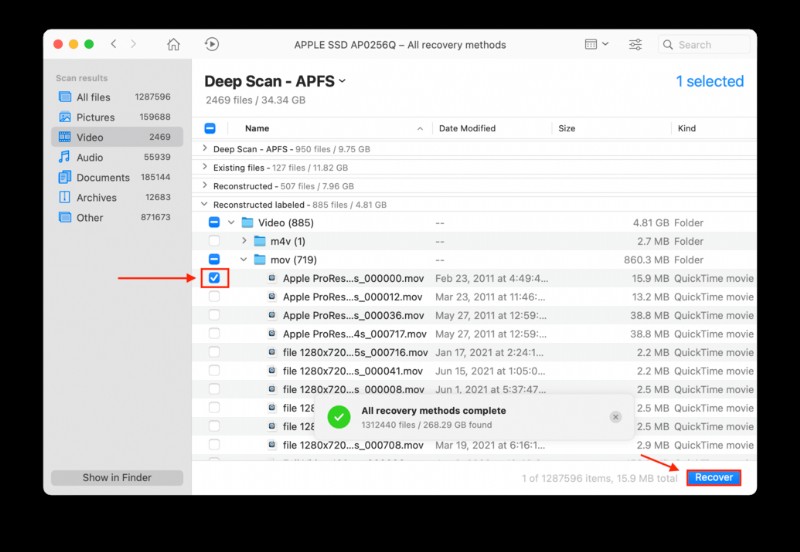
Task: Check the Apple ProRes s_000012.mov checkbox
Action: tap(214, 296)
